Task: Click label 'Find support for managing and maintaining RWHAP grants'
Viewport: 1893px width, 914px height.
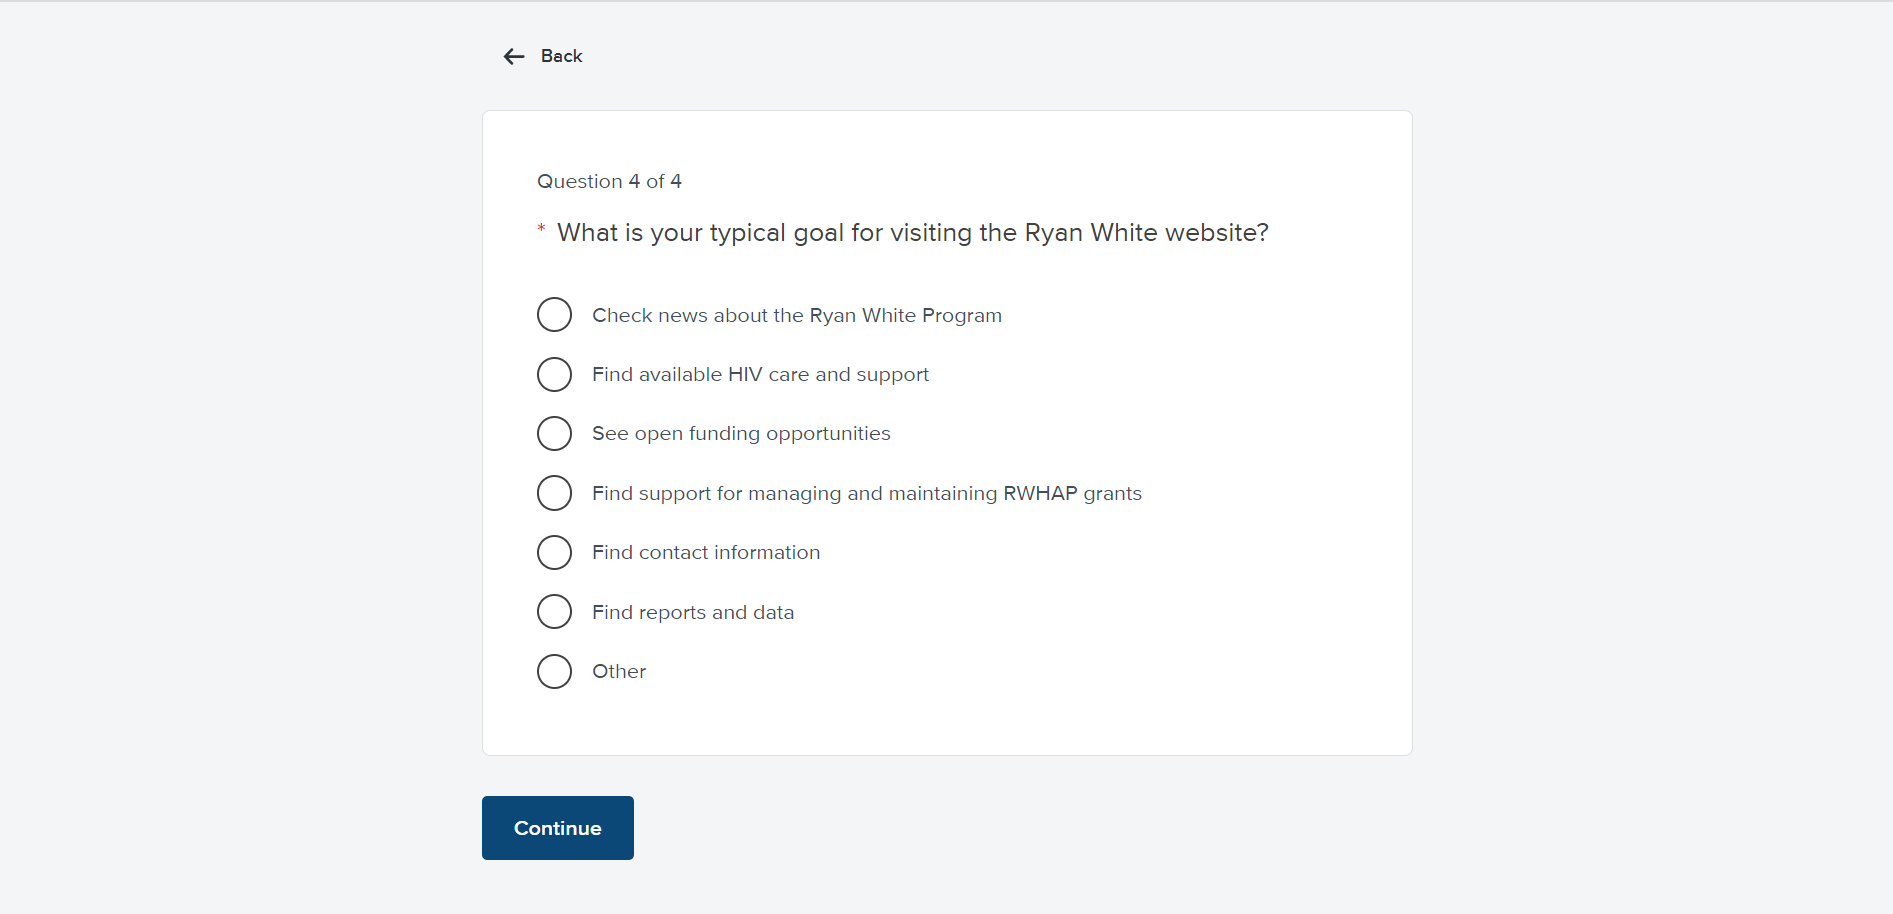Action: 866,494
